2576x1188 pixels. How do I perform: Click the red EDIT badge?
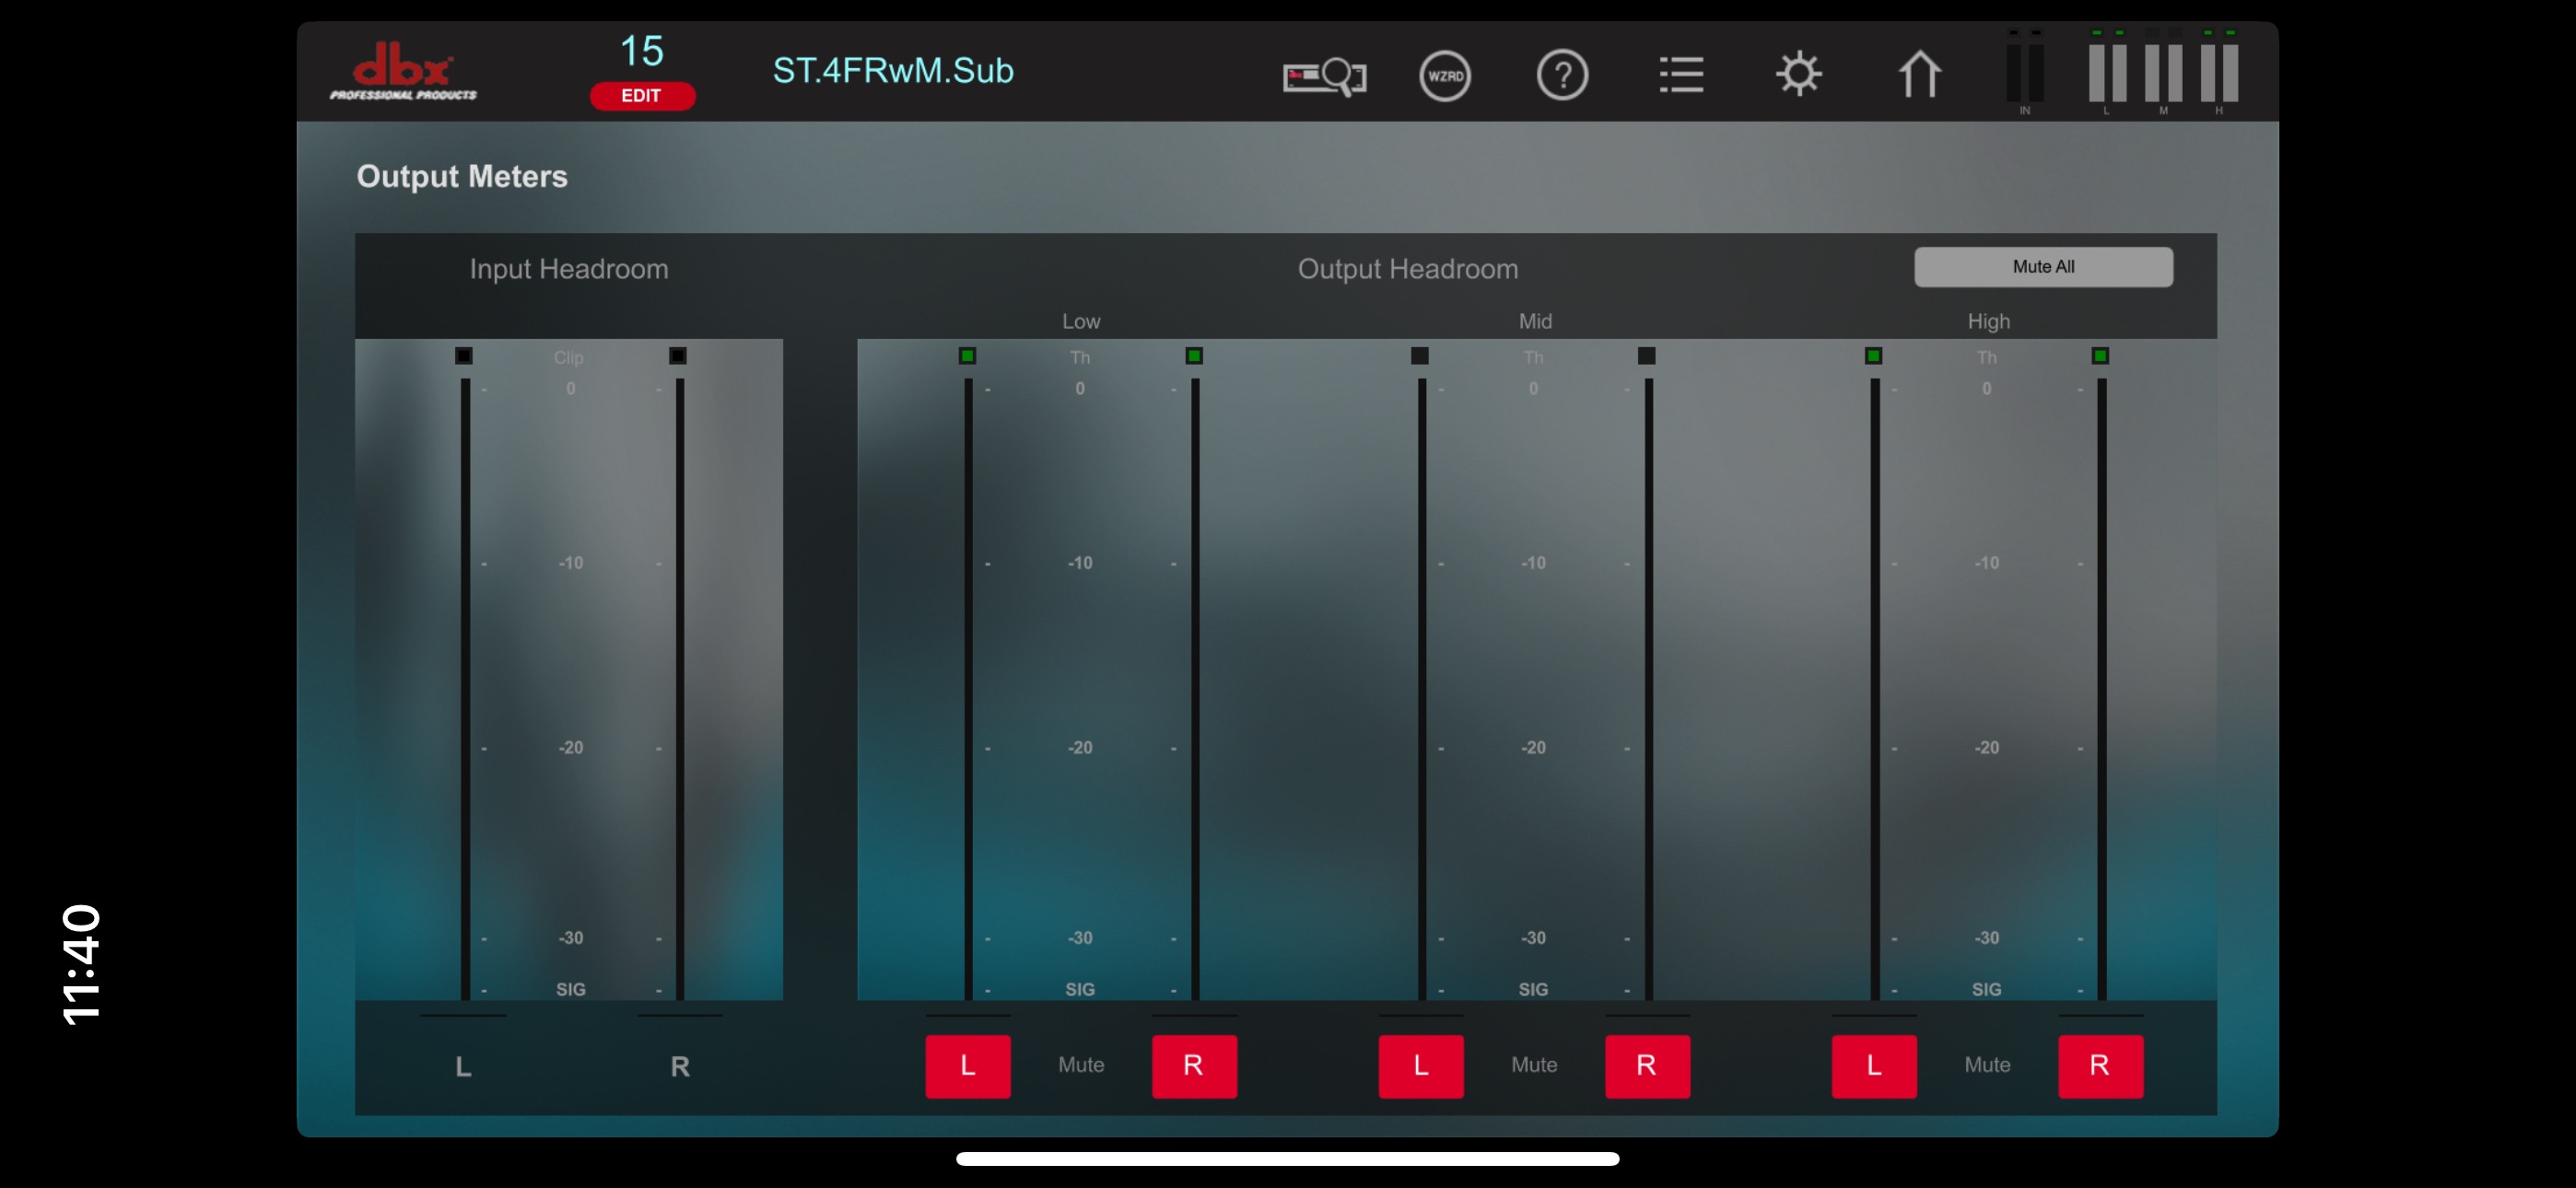click(x=642, y=96)
